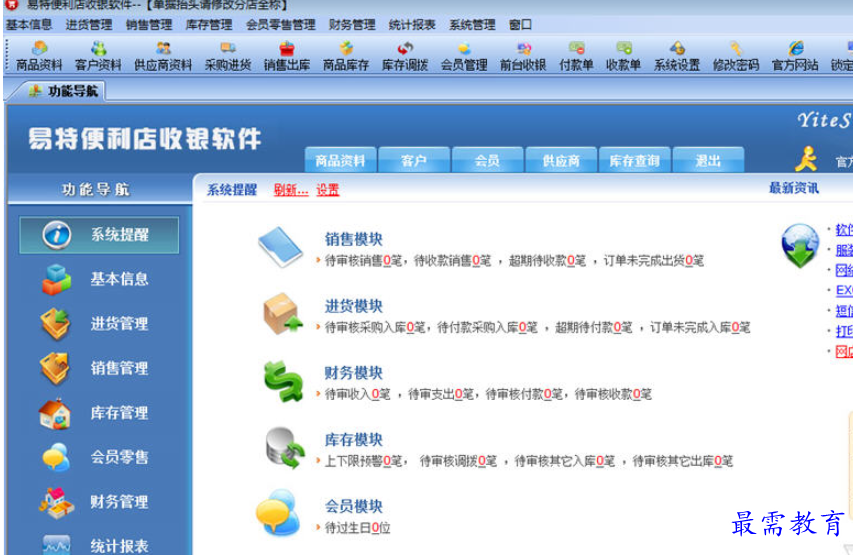Open the 财务模块 heading link
853x555 pixels.
click(354, 373)
